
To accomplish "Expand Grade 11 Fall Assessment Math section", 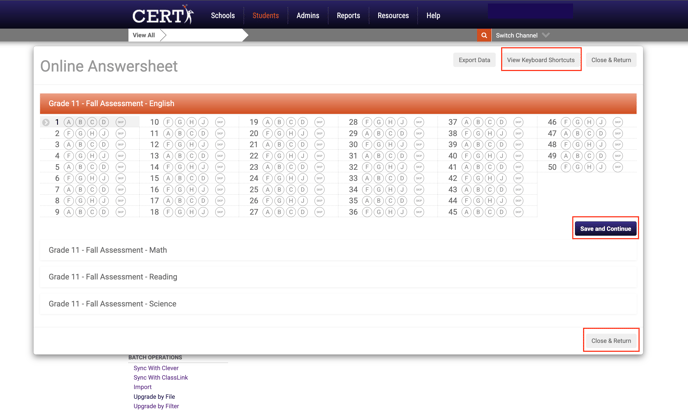I will [x=108, y=250].
